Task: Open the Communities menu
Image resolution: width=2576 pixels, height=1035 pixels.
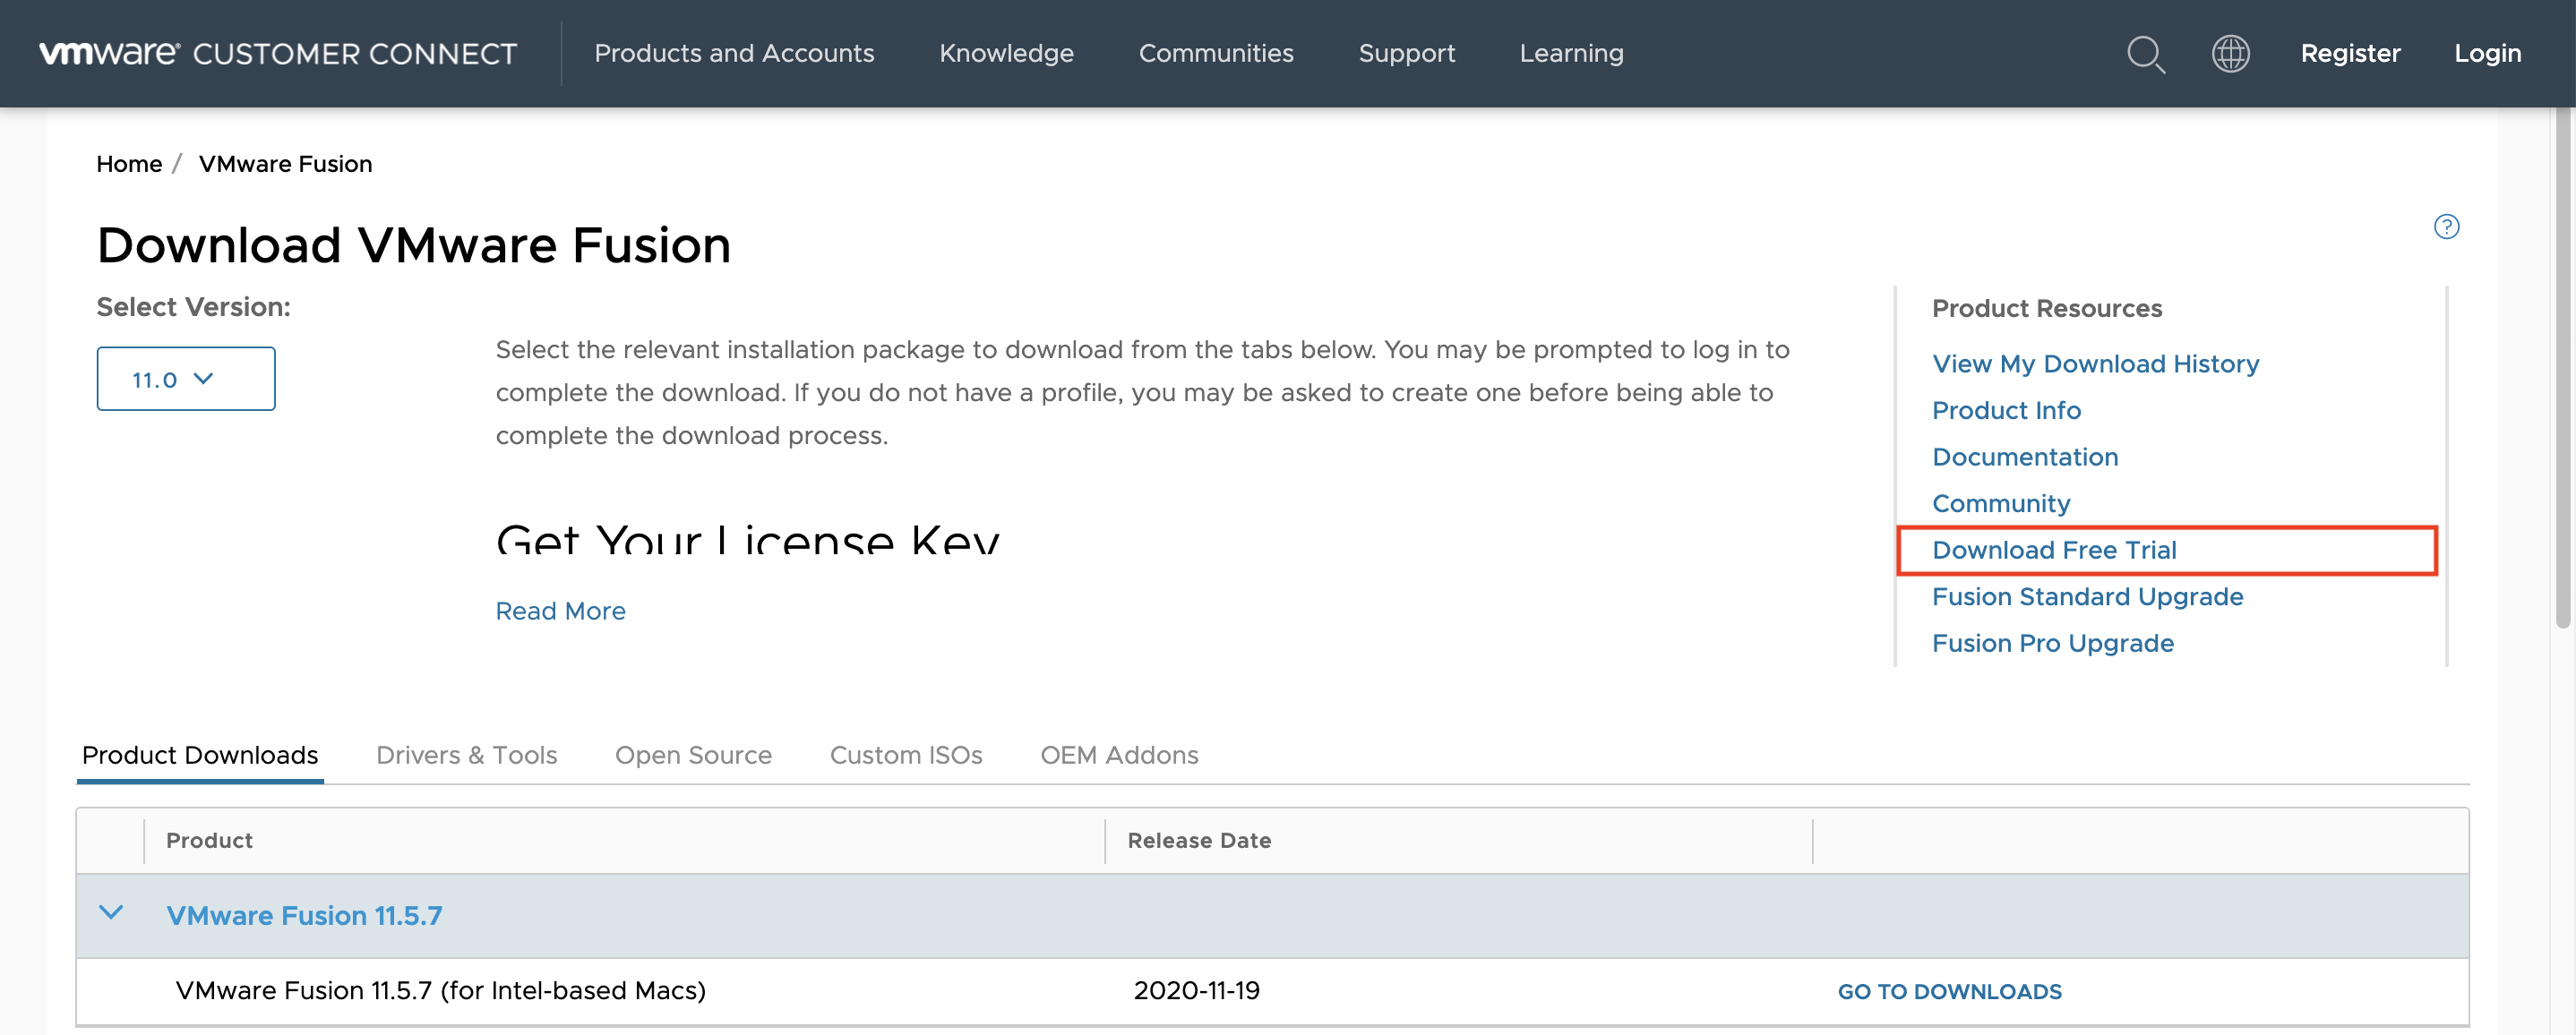Action: (x=1216, y=53)
